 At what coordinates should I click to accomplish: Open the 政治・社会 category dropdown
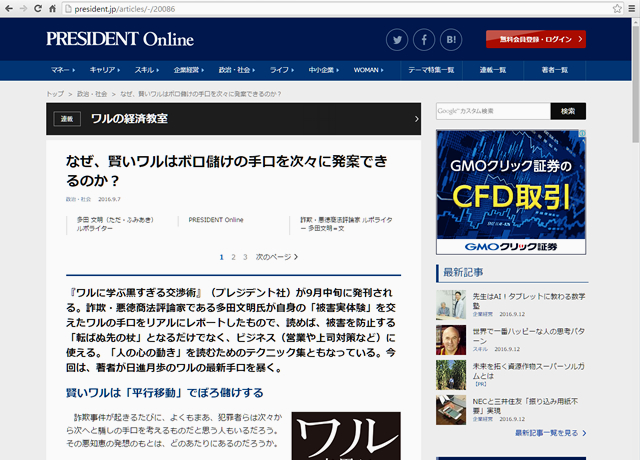[238, 70]
